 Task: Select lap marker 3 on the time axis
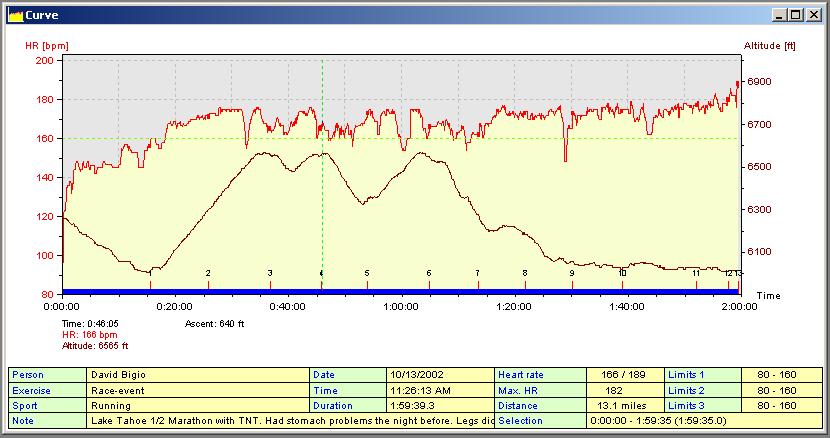pos(270,273)
